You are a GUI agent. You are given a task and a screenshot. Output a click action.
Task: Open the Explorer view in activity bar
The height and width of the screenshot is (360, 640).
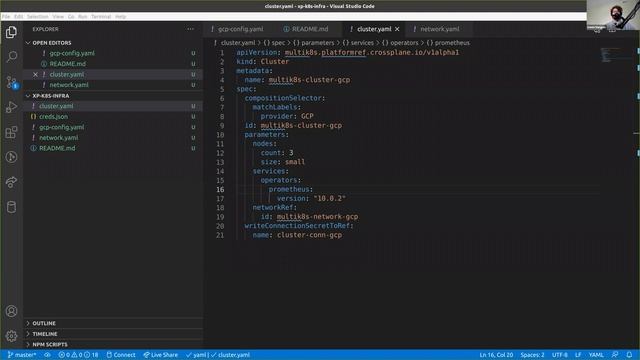(x=11, y=32)
